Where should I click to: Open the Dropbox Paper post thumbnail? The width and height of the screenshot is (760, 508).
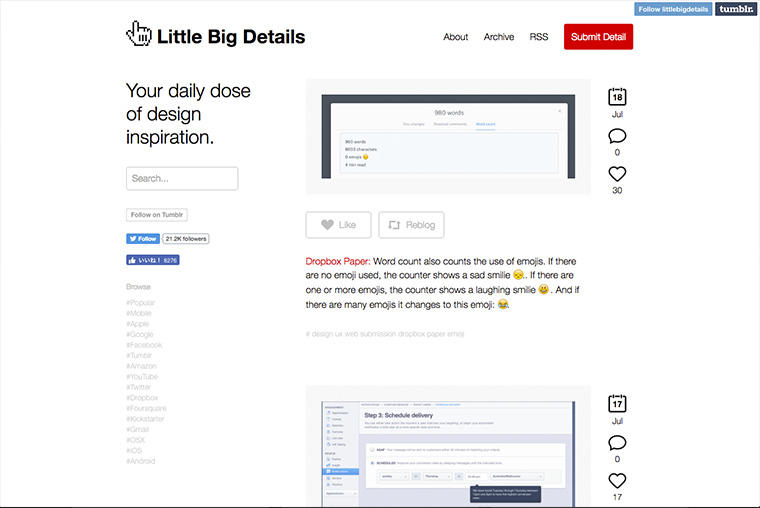(448, 136)
